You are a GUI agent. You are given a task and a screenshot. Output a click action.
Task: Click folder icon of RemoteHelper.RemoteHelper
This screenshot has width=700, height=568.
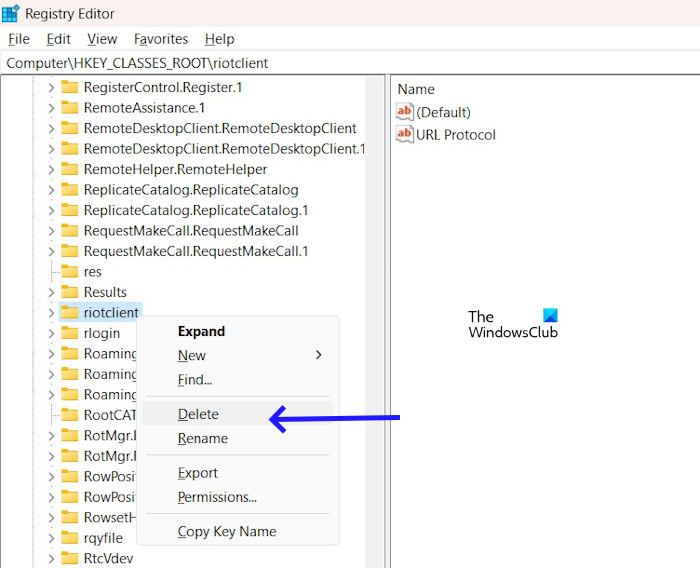point(70,169)
